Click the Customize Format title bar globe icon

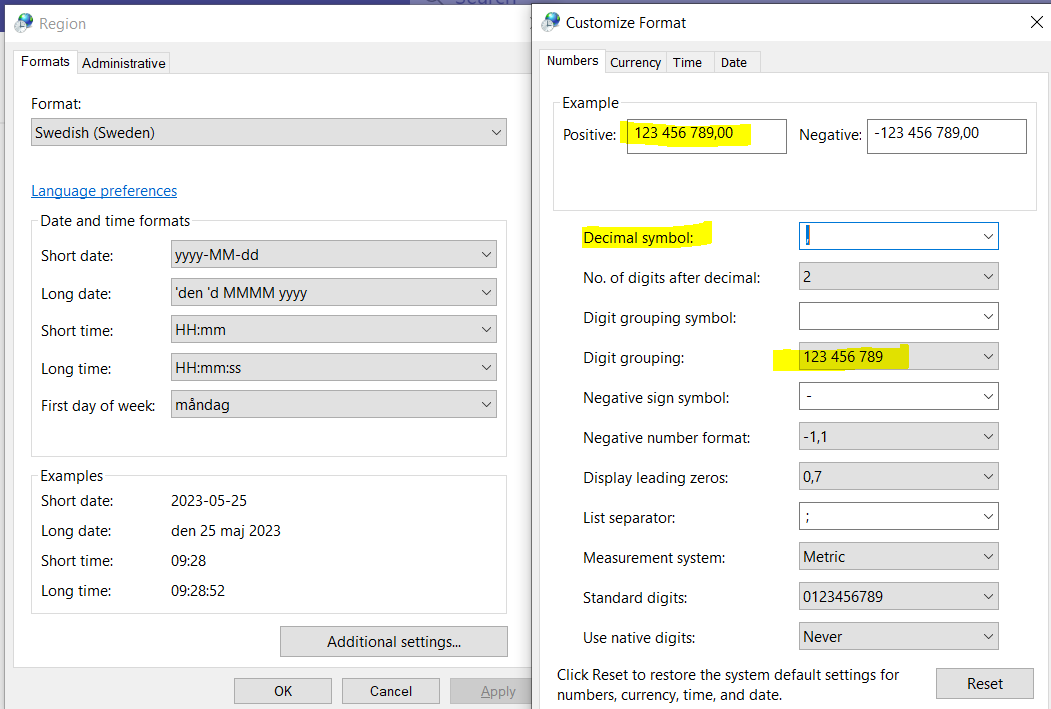pyautogui.click(x=549, y=22)
